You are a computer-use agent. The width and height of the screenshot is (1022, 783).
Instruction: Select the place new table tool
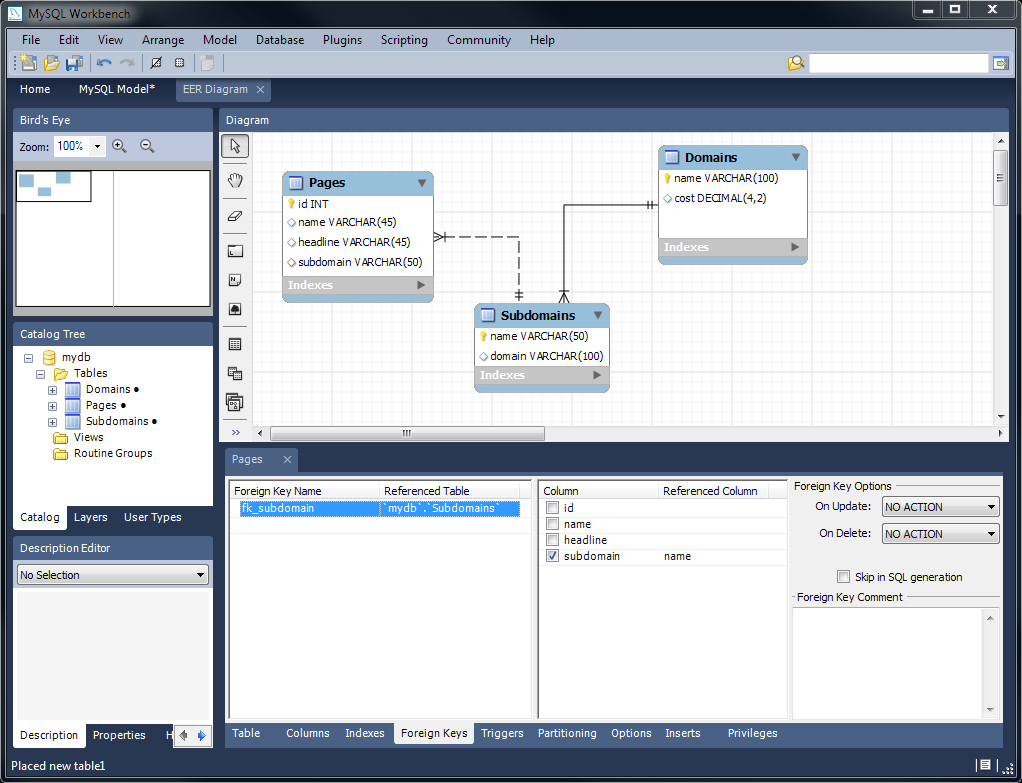(x=235, y=344)
